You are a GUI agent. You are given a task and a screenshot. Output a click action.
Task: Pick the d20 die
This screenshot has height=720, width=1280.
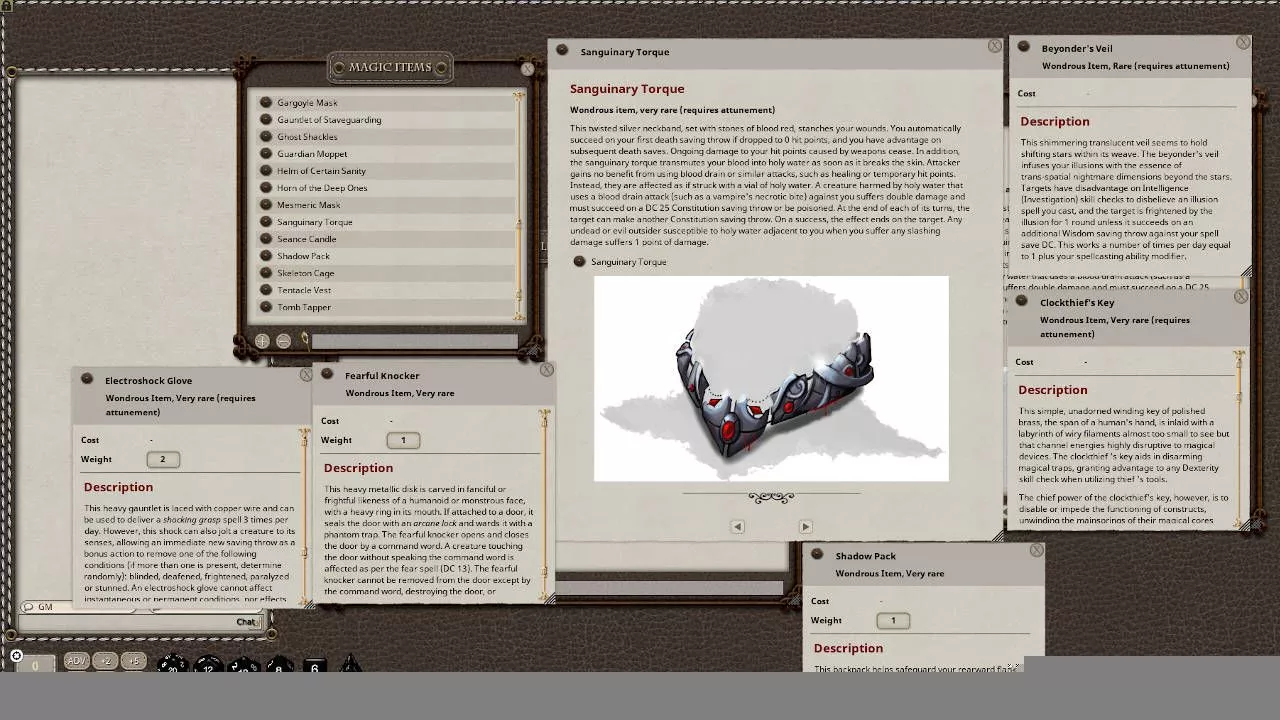173,664
